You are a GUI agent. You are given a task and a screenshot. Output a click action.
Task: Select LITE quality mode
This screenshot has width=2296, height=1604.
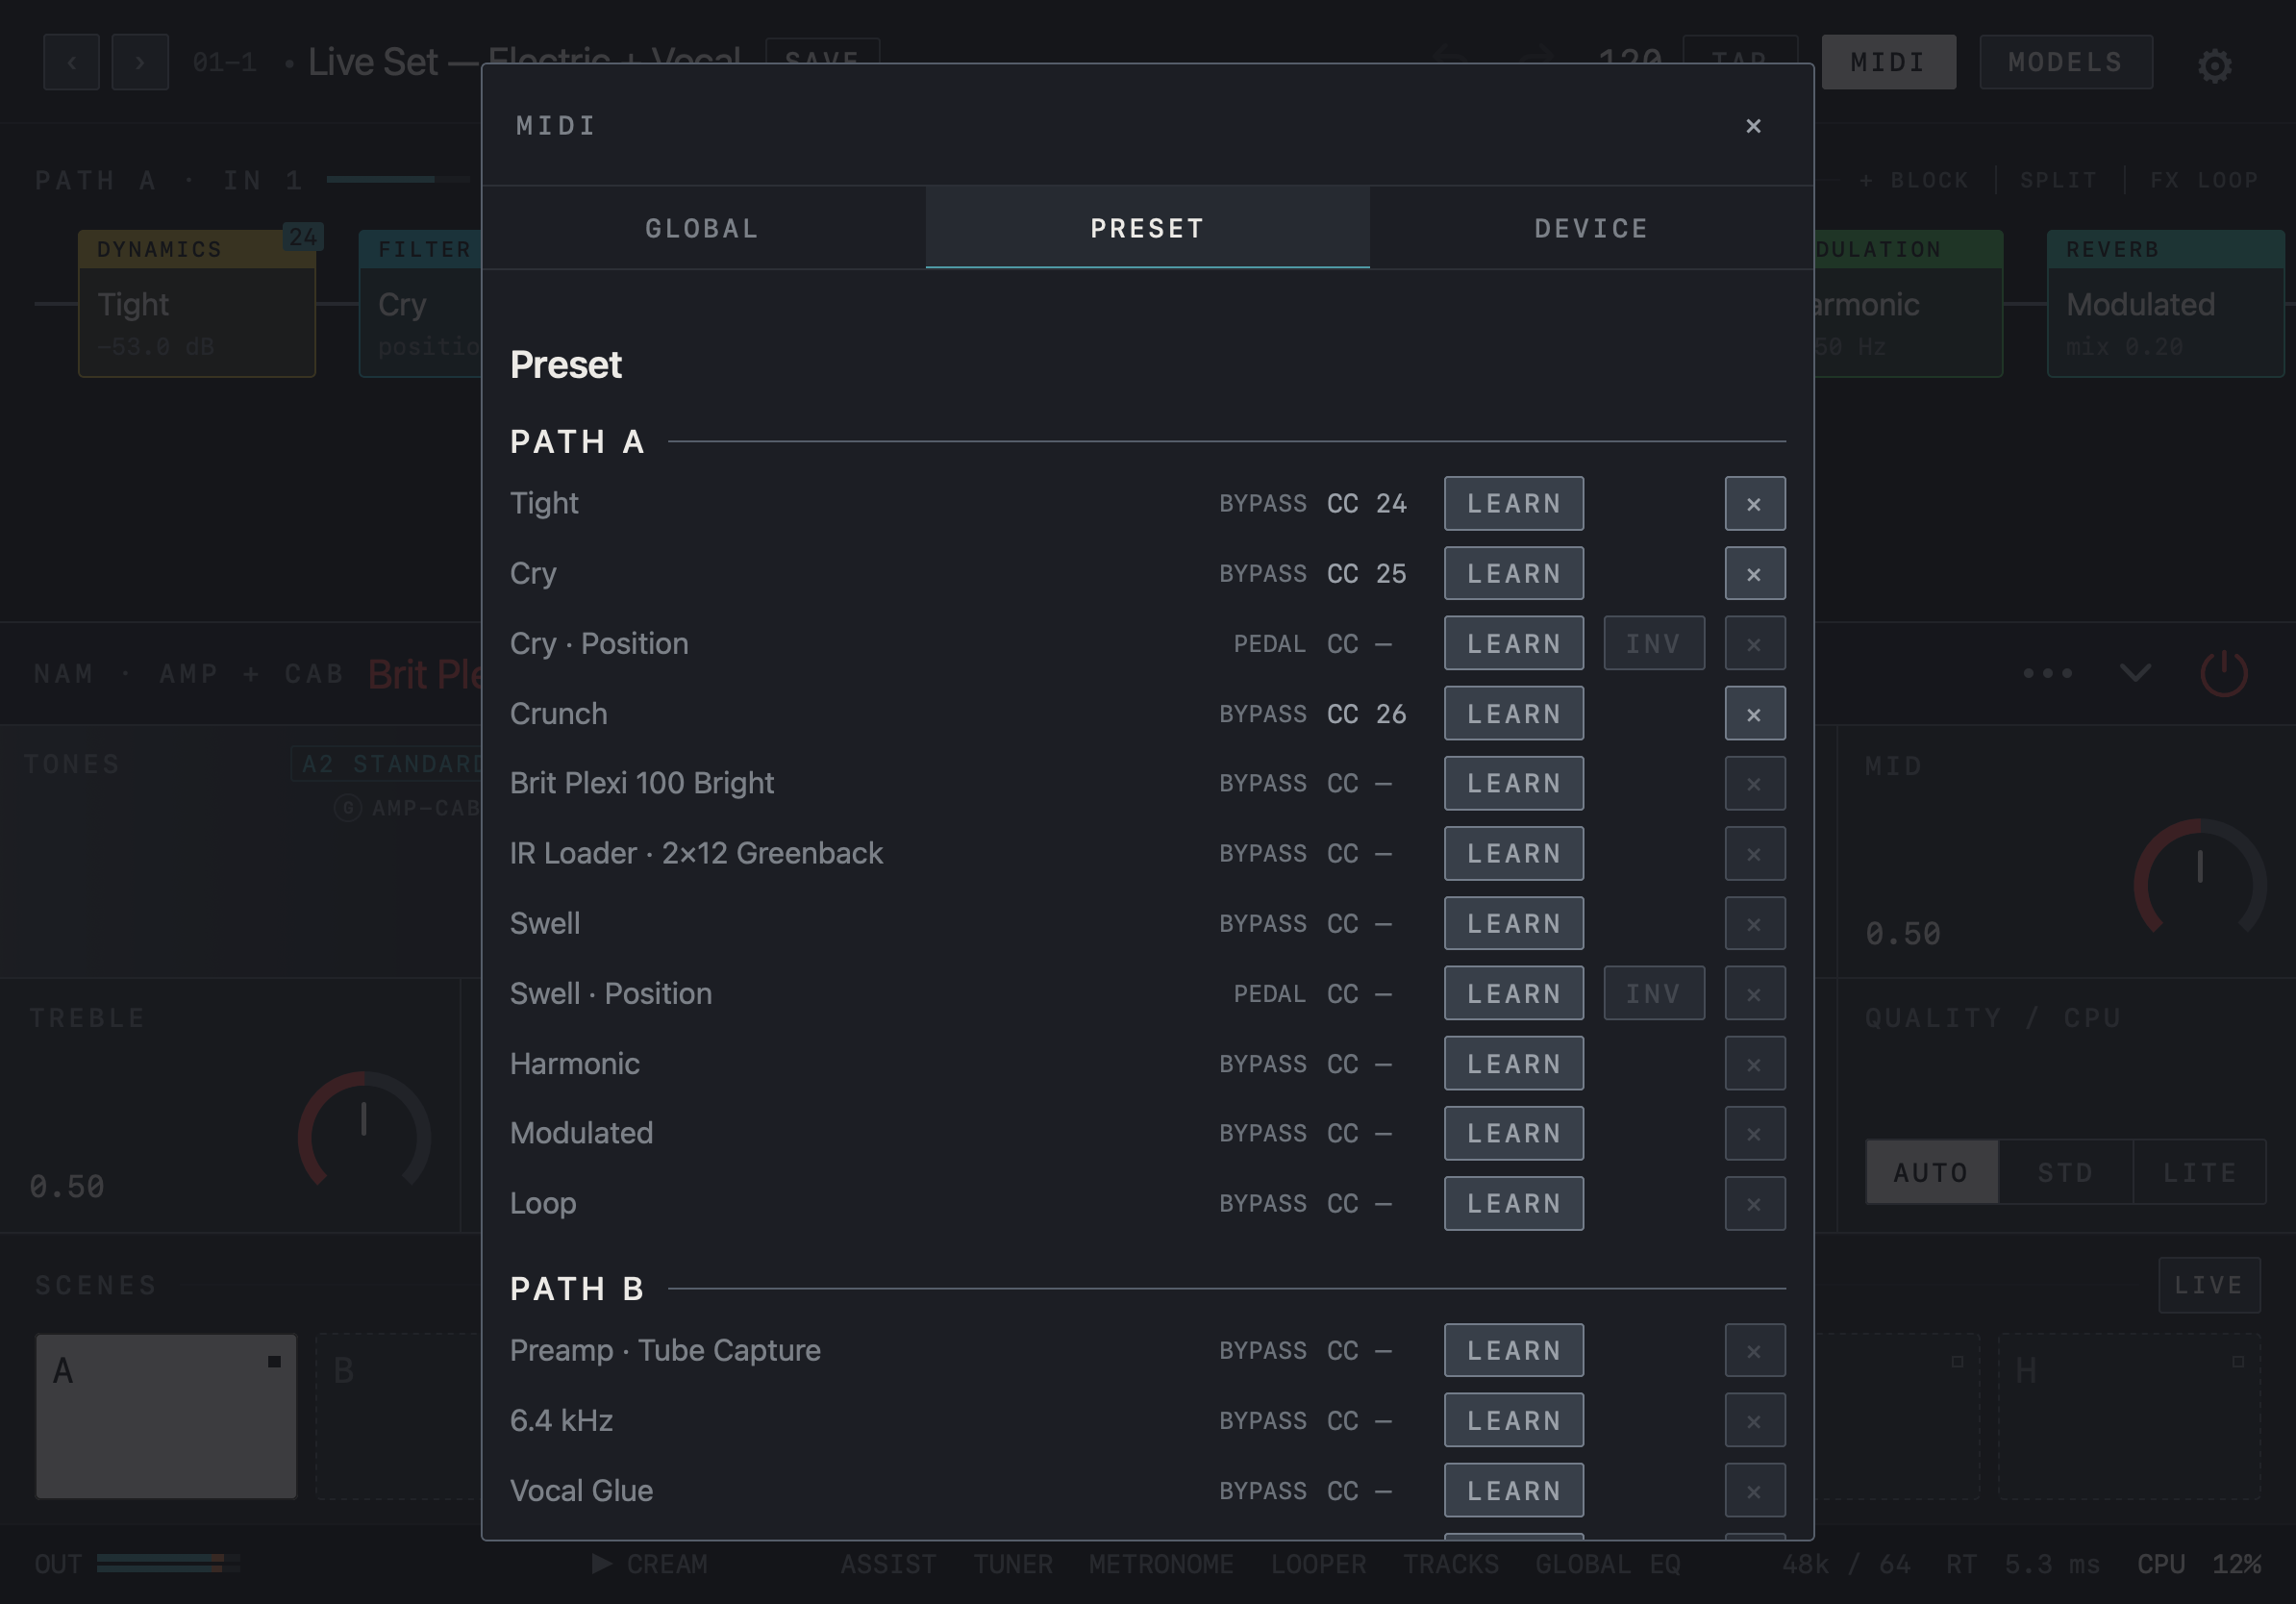pos(2199,1172)
